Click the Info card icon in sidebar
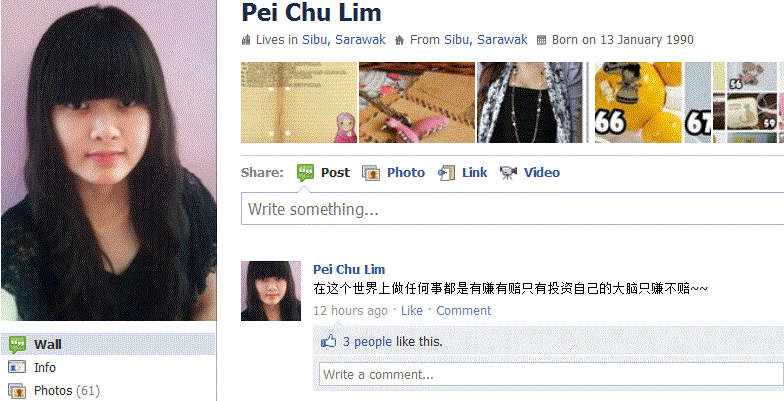Image resolution: width=784 pixels, height=401 pixels. 17,368
